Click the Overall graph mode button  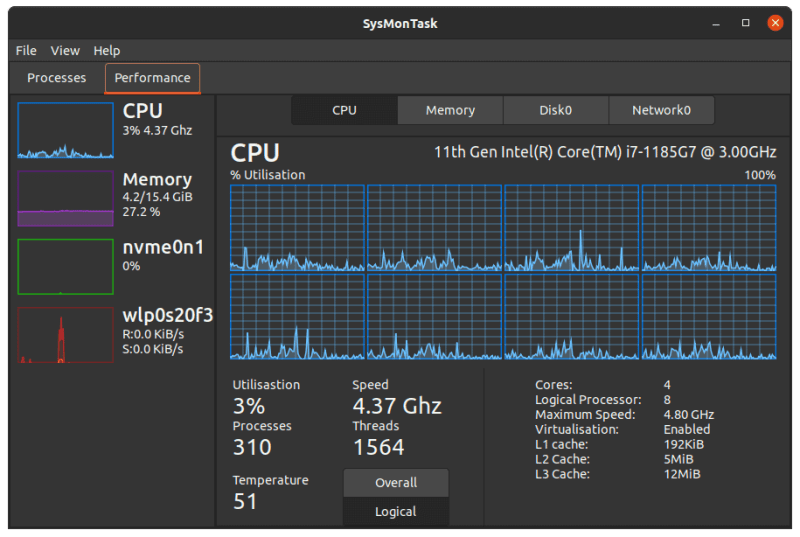pyautogui.click(x=396, y=483)
